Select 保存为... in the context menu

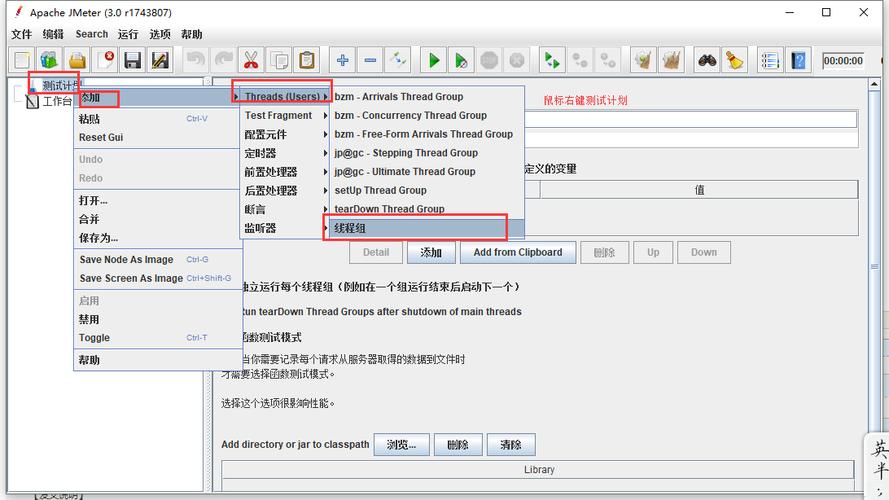158,238
